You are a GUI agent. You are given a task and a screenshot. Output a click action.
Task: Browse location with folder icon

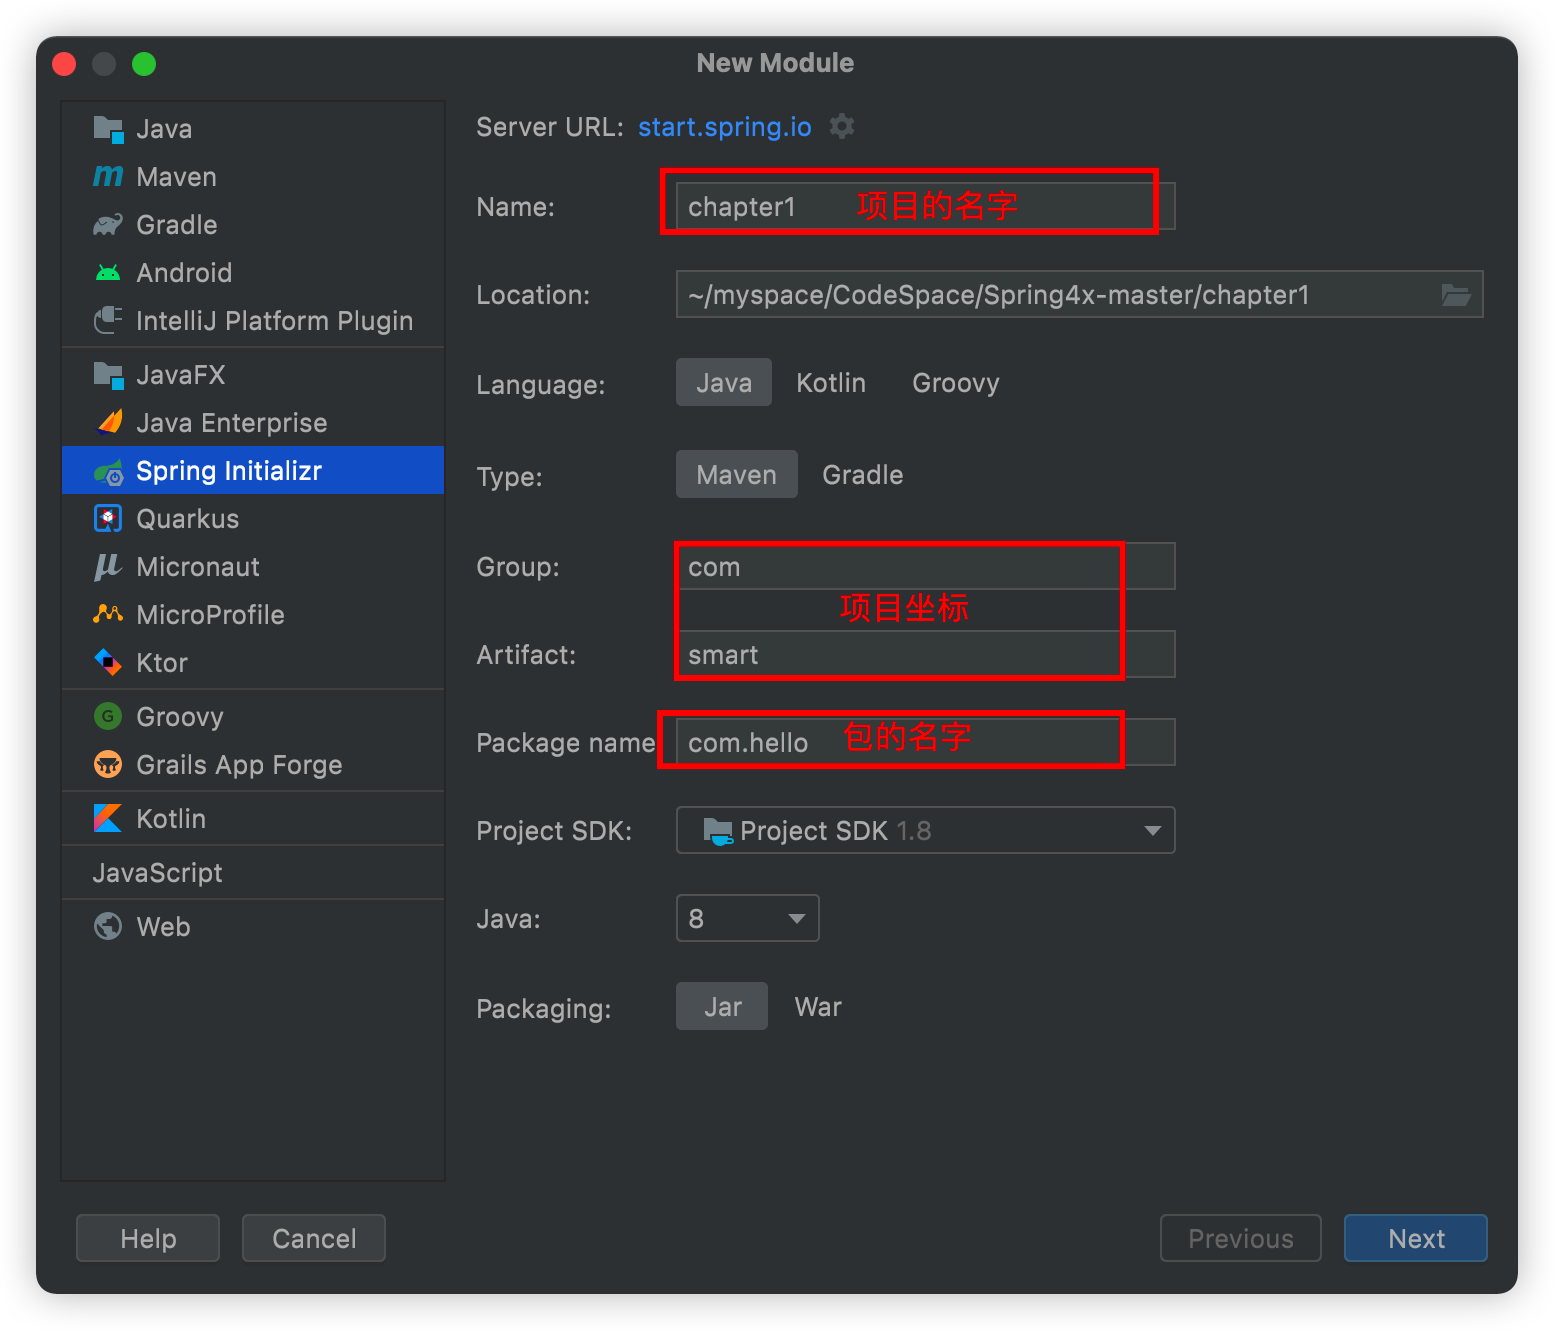coord(1456,295)
